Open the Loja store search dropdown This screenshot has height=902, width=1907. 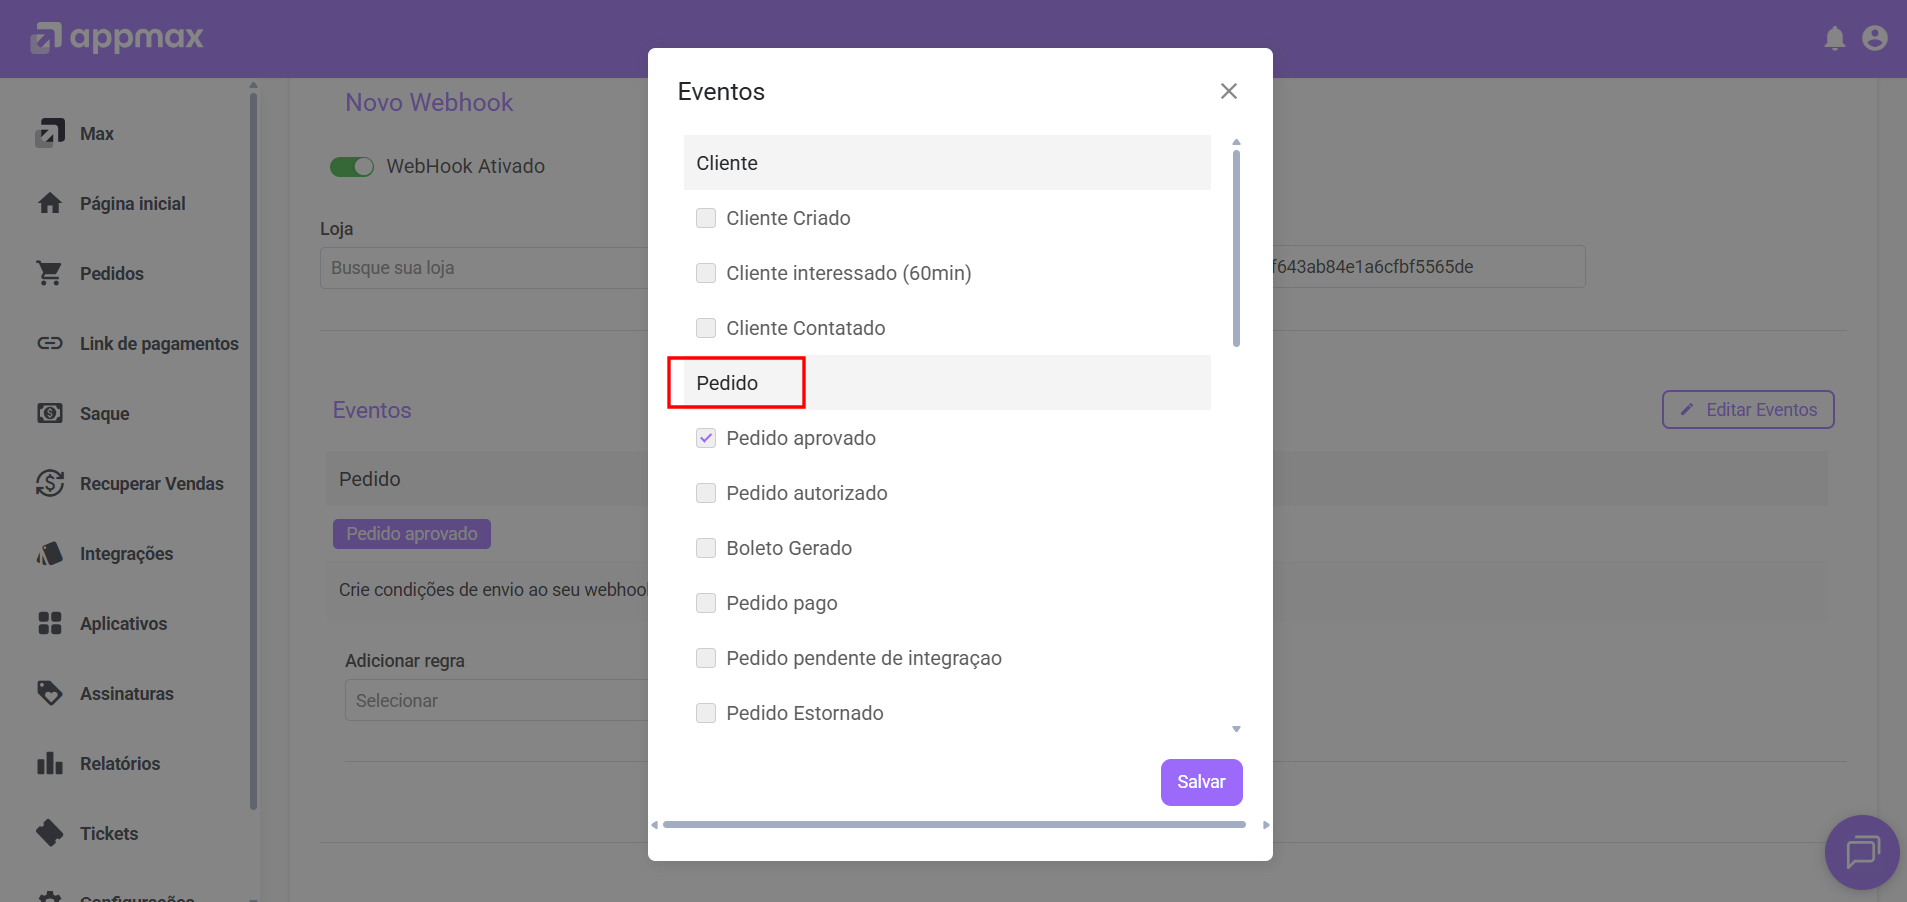pyautogui.click(x=485, y=268)
